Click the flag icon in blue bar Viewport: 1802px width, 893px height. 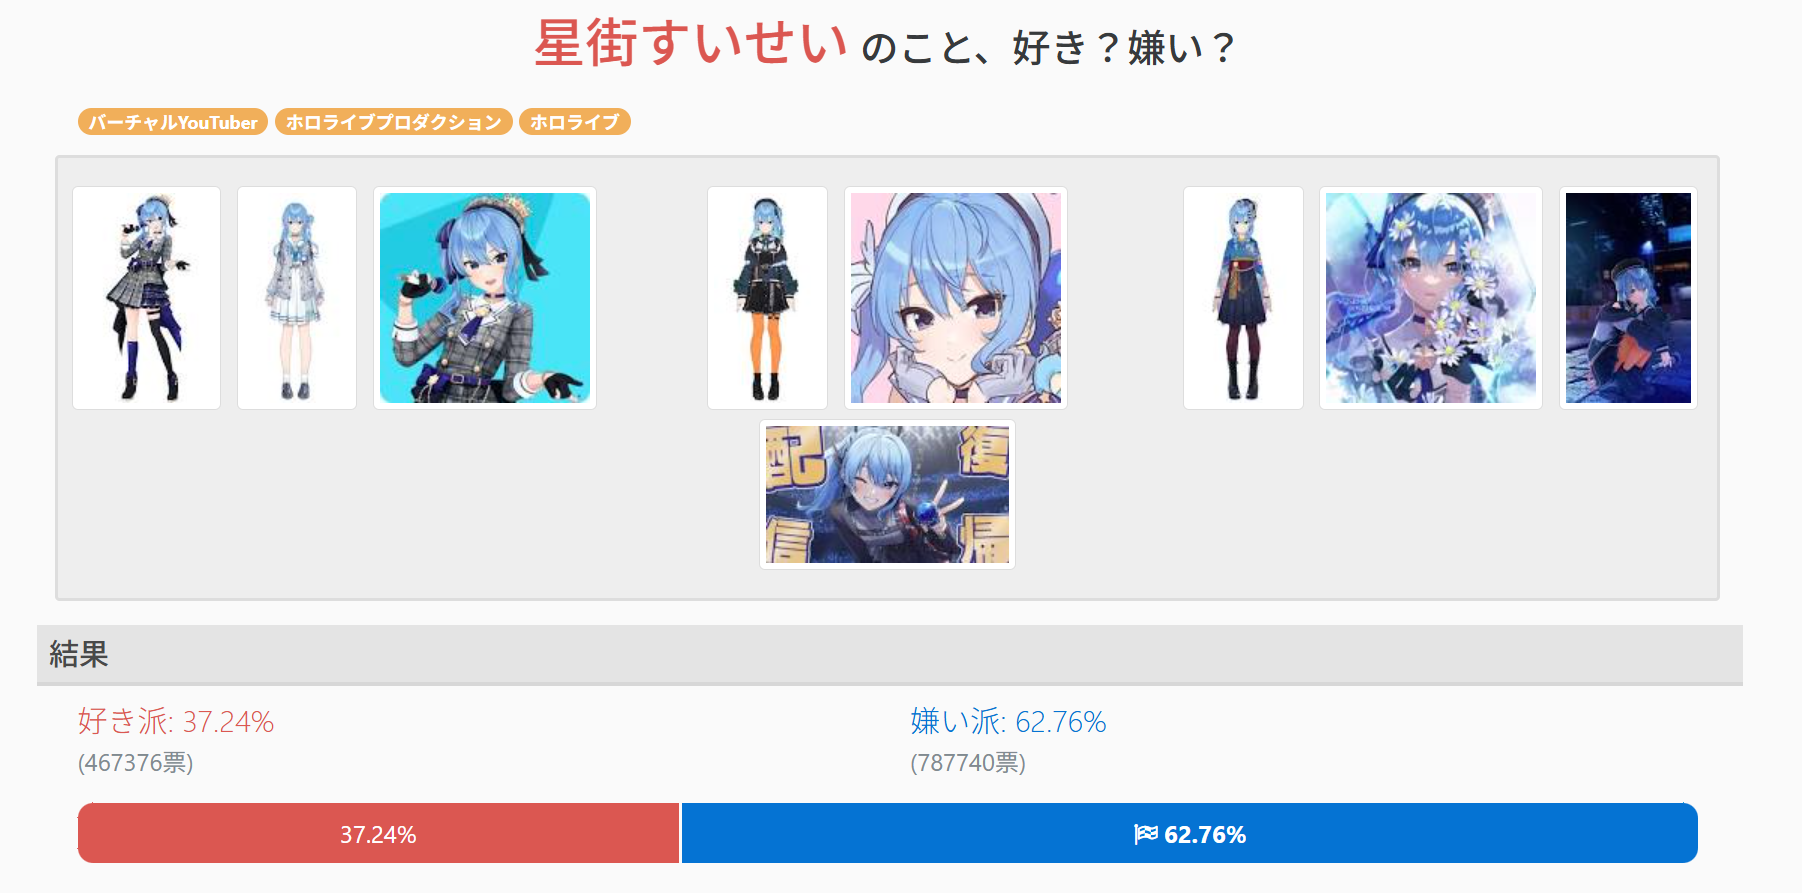(1146, 834)
